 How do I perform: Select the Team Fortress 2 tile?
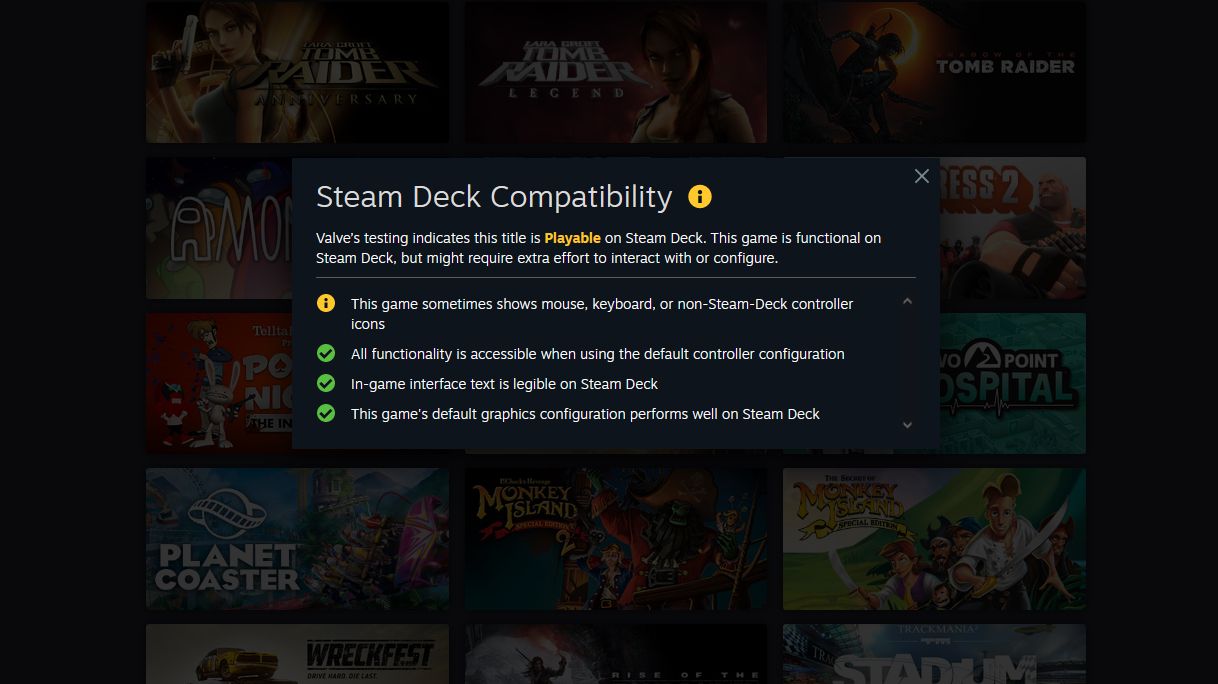(x=1012, y=228)
